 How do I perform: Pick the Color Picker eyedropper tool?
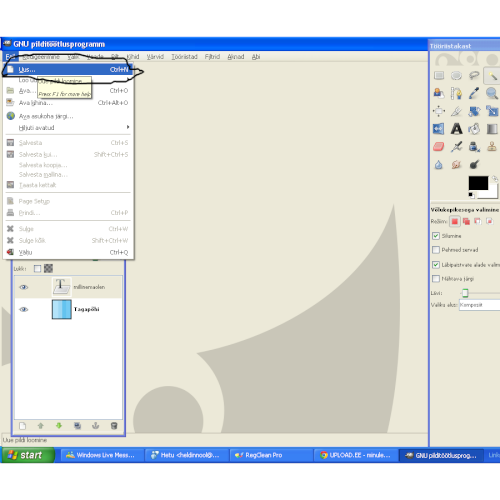pyautogui.click(x=474, y=93)
